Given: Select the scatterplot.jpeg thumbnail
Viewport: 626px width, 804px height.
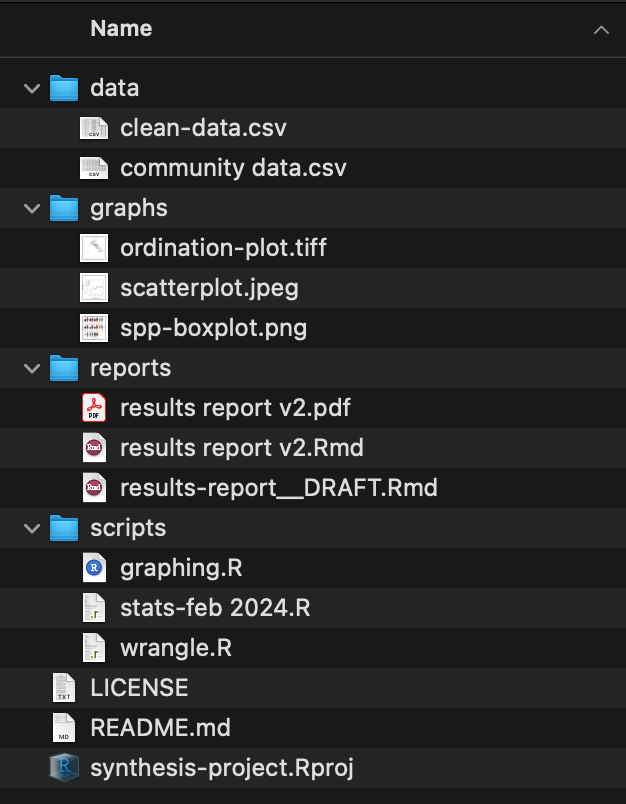Looking at the screenshot, I should tap(93, 288).
